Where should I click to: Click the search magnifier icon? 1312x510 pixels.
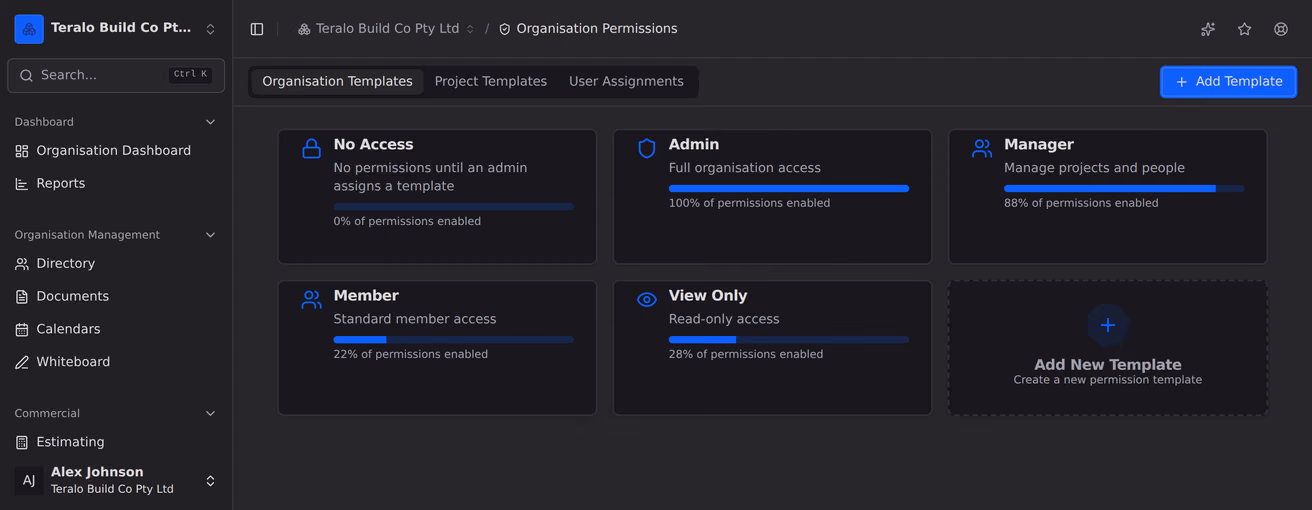point(26,75)
